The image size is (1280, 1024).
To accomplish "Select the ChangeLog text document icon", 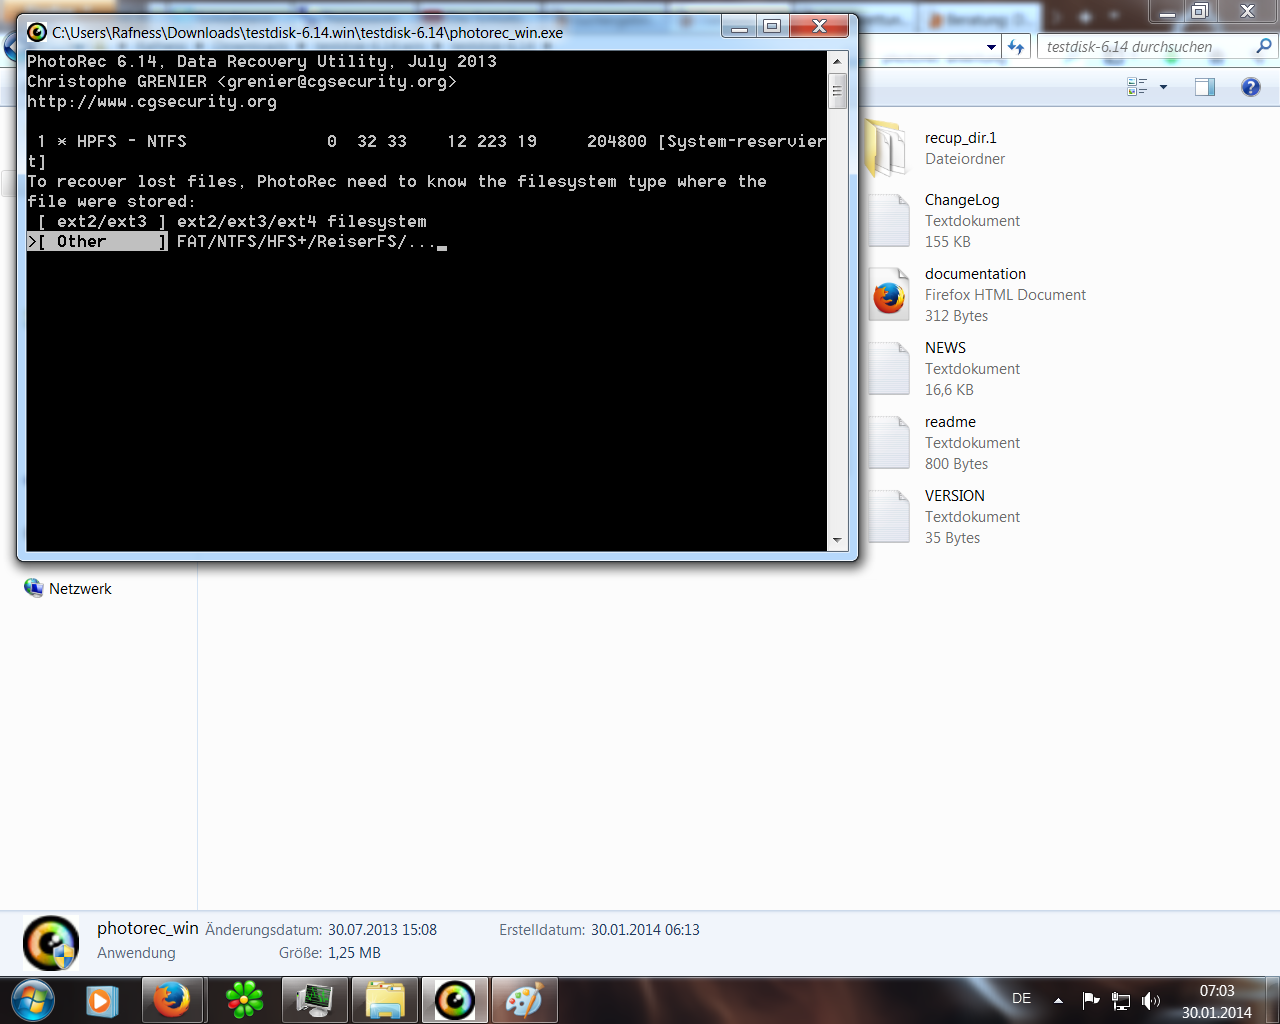I will point(888,221).
